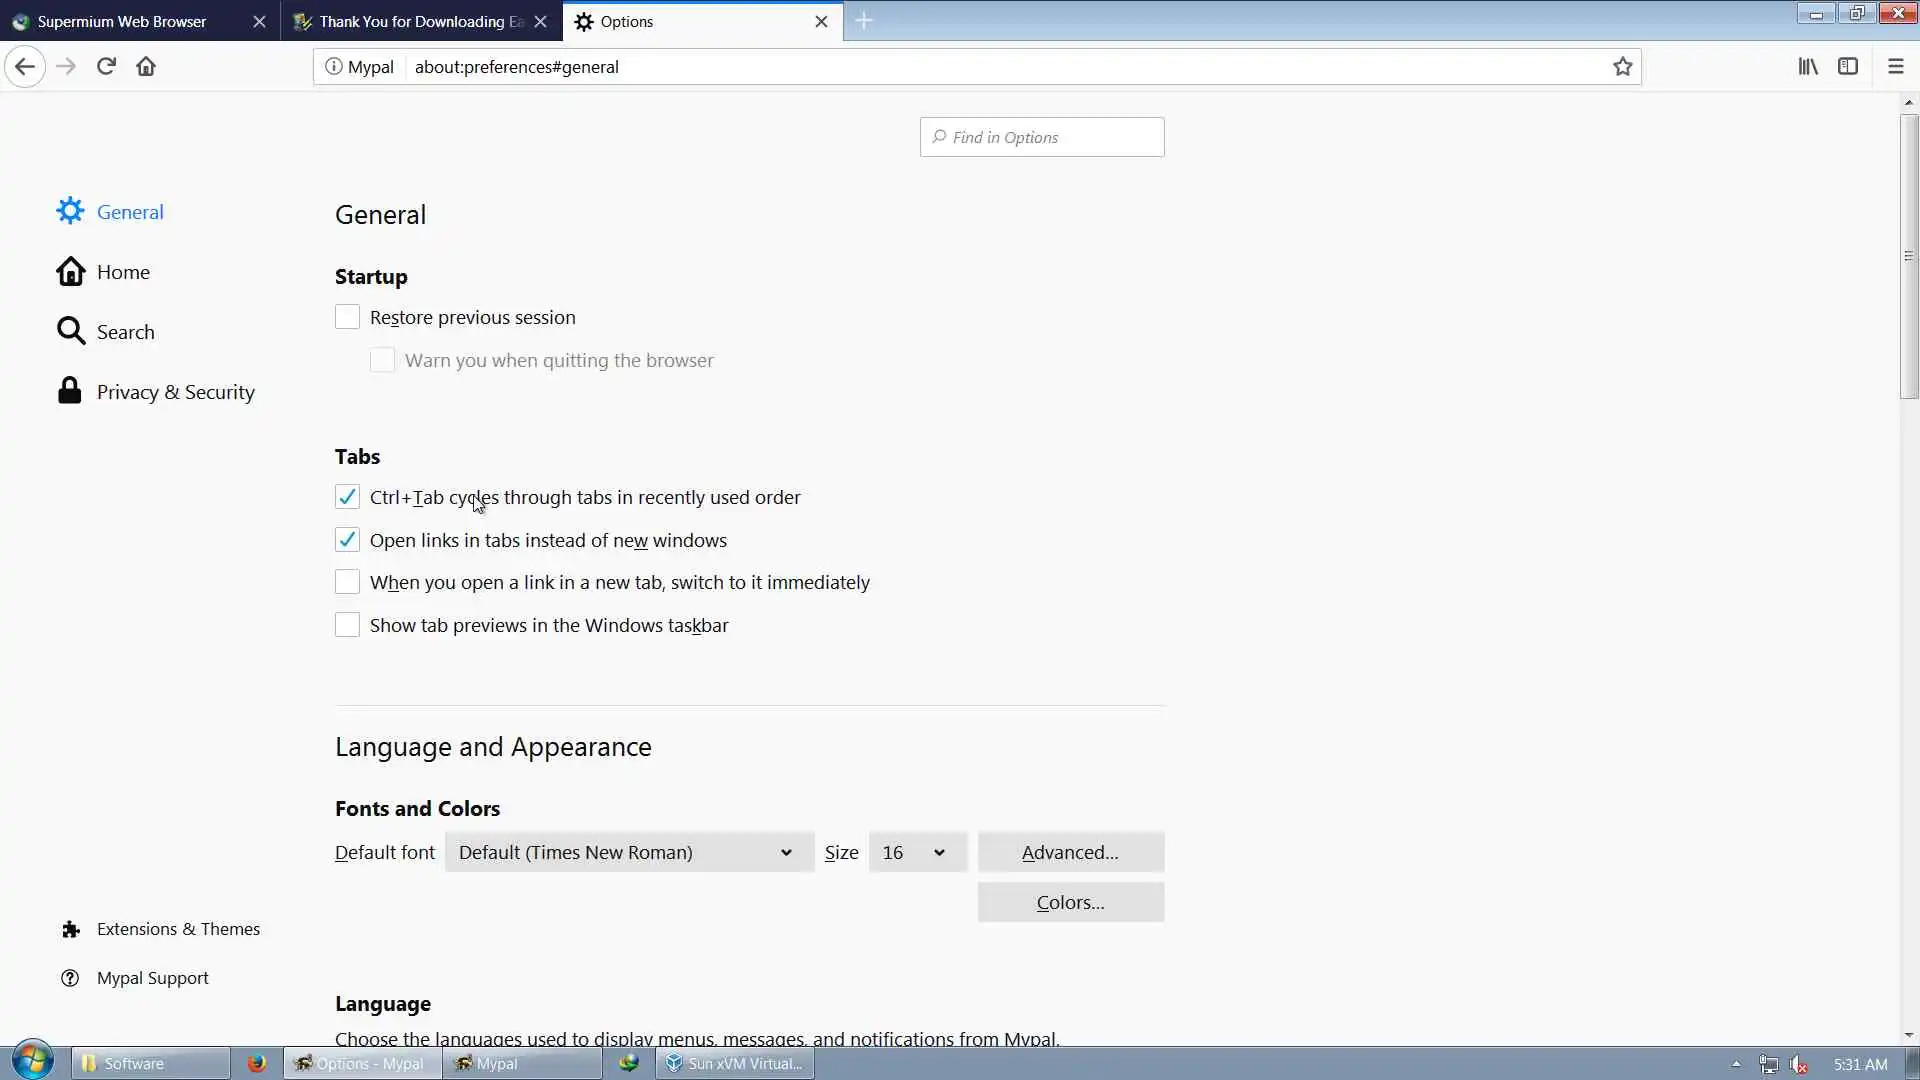The image size is (1920, 1080).
Task: Toggle the sidebar view icon
Action: click(1848, 67)
